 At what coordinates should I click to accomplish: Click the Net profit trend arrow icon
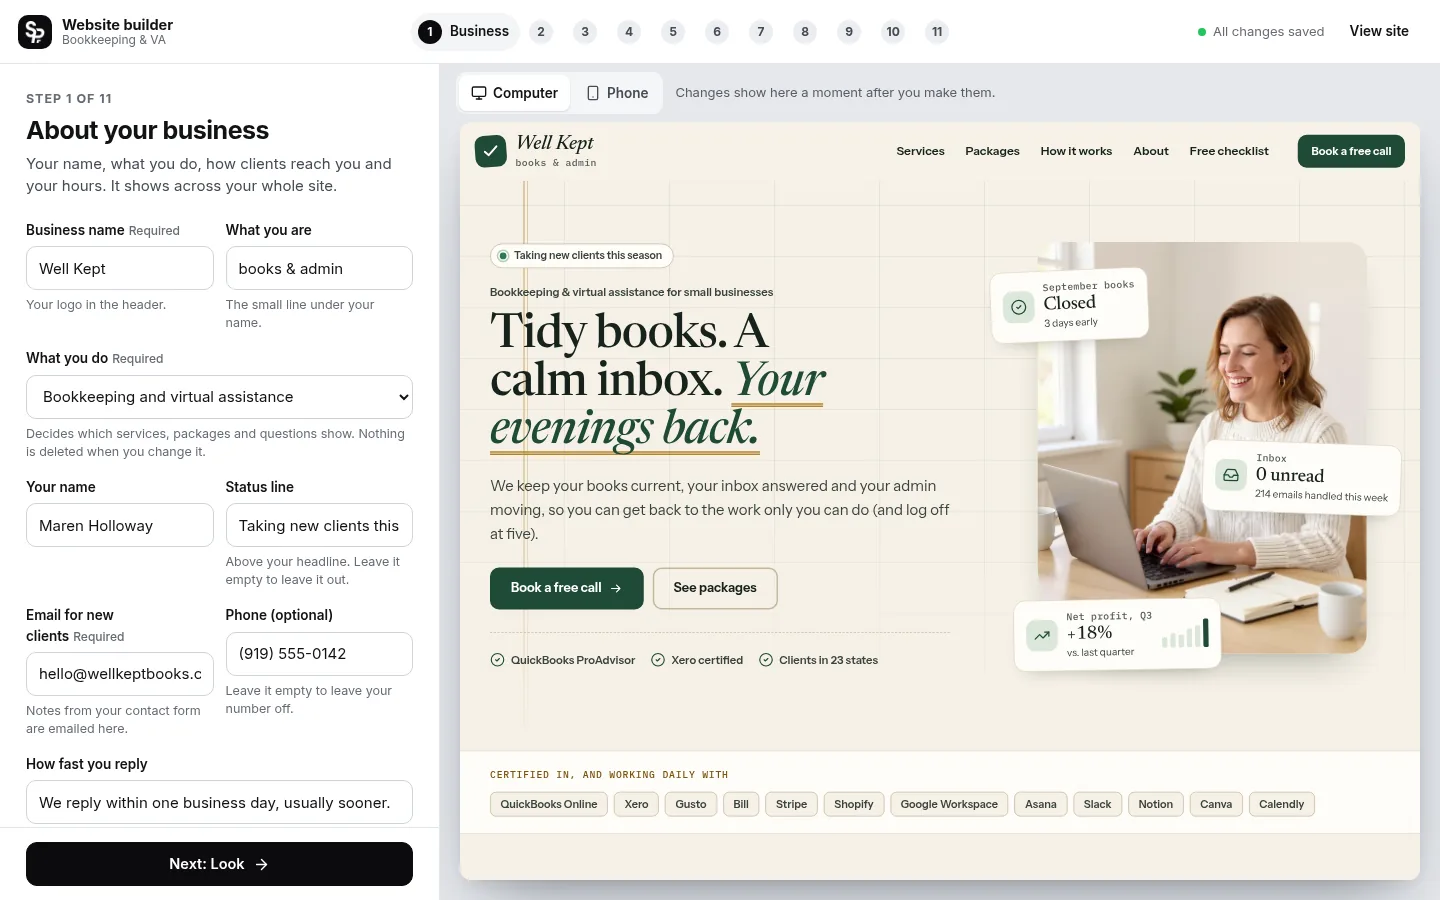coord(1042,635)
